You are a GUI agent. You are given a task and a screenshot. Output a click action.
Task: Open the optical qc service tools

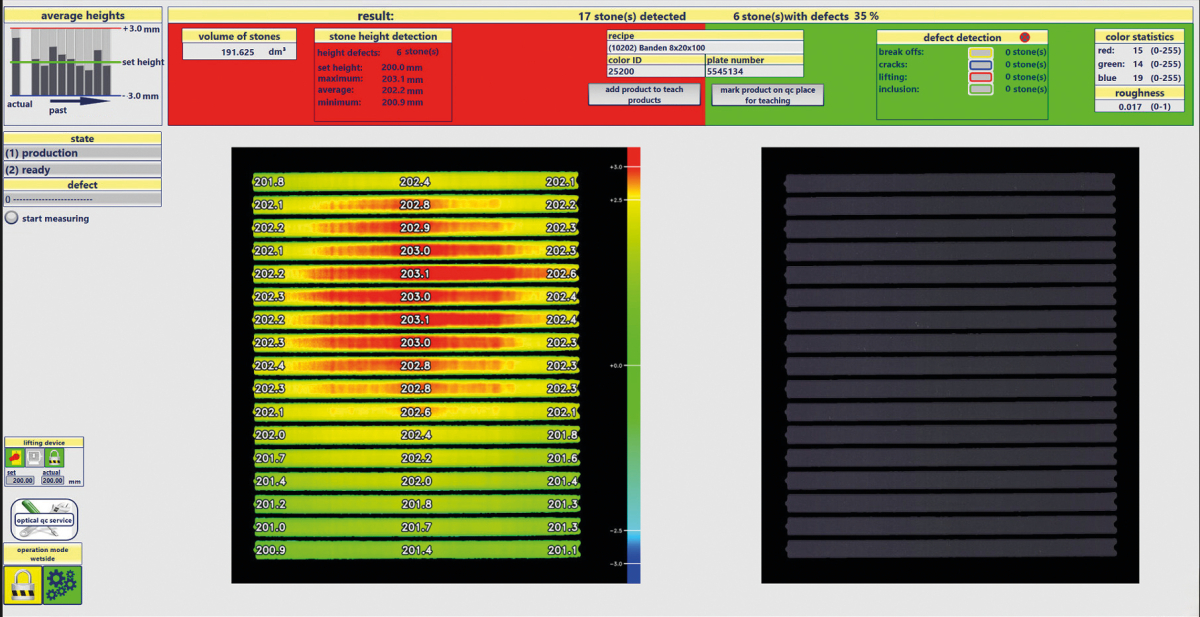tap(43, 519)
